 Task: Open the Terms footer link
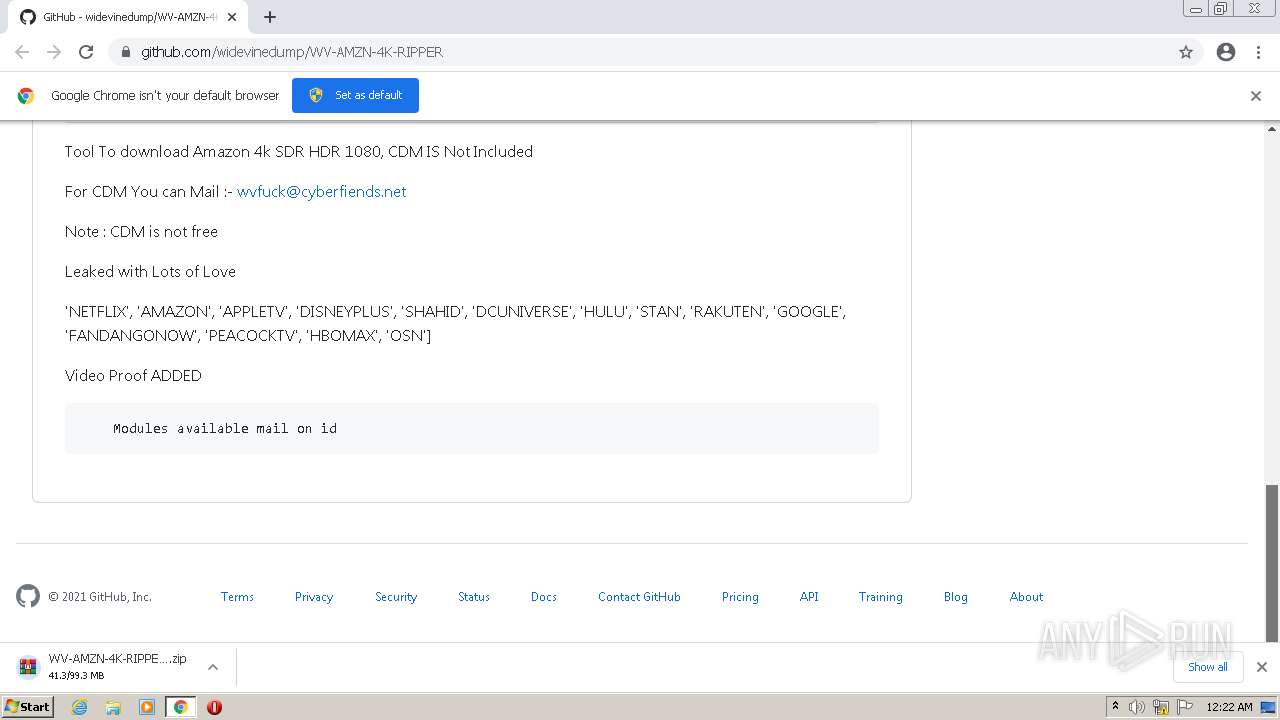pos(237,597)
